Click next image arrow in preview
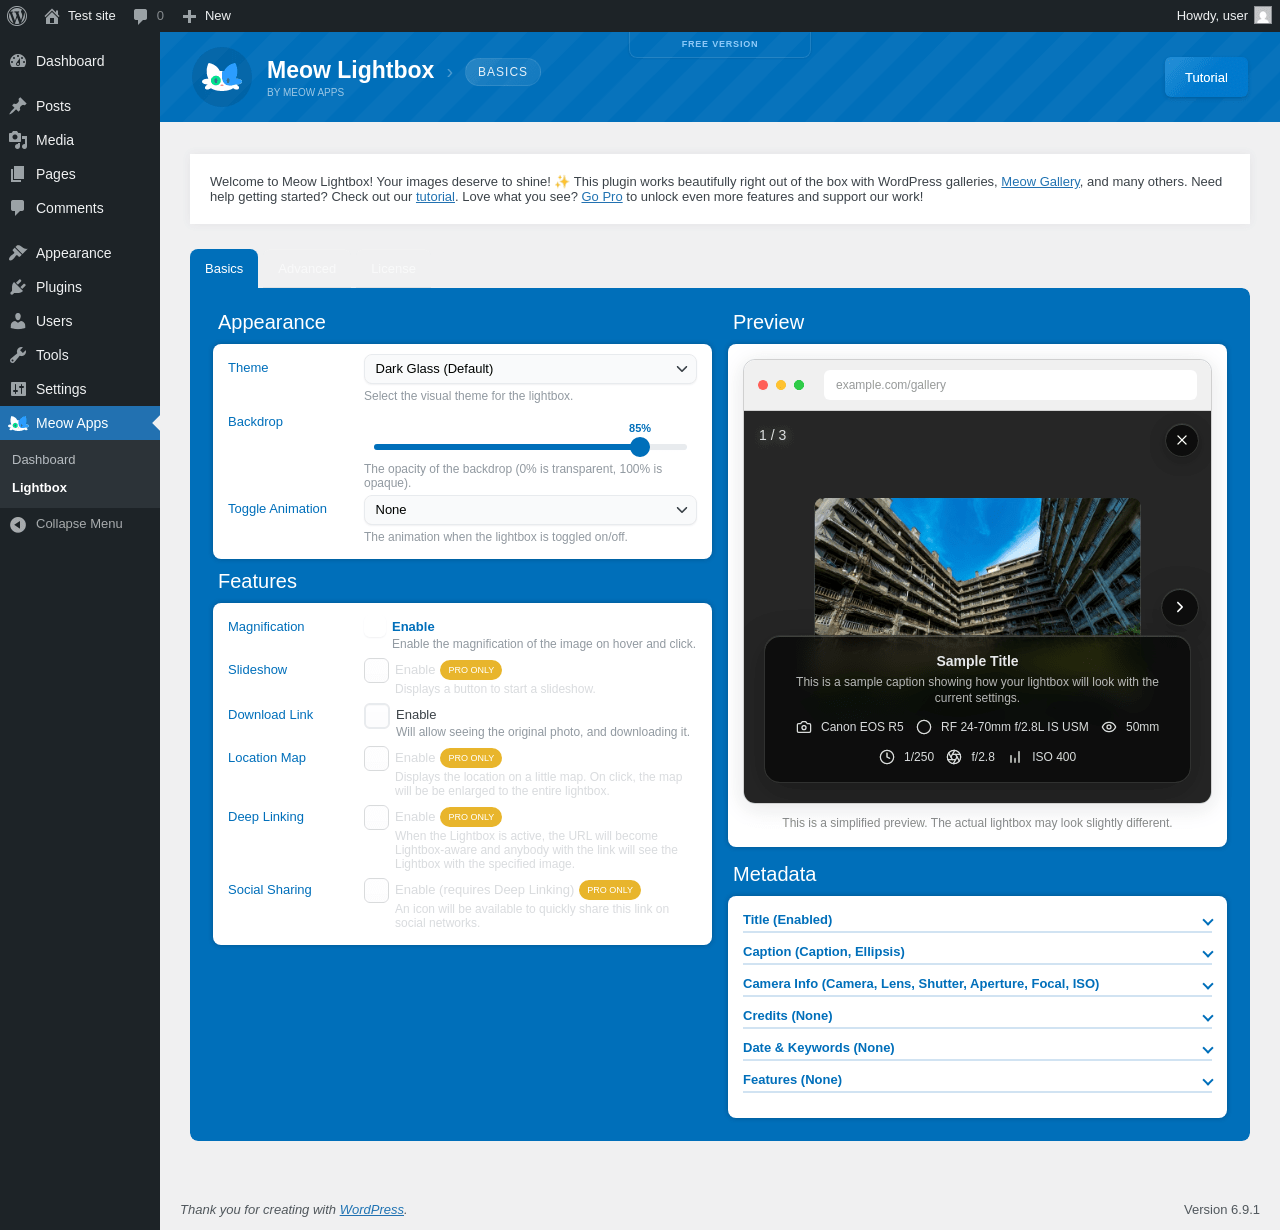1280x1230 pixels. pos(1180,607)
